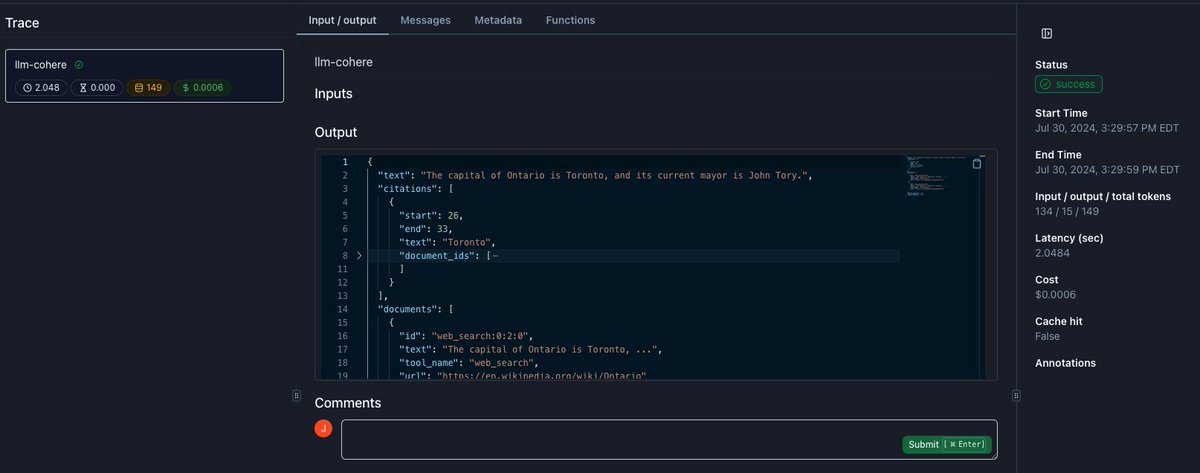Click the Inputs section heading
Viewport: 1200px width, 473px height.
pyautogui.click(x=334, y=94)
